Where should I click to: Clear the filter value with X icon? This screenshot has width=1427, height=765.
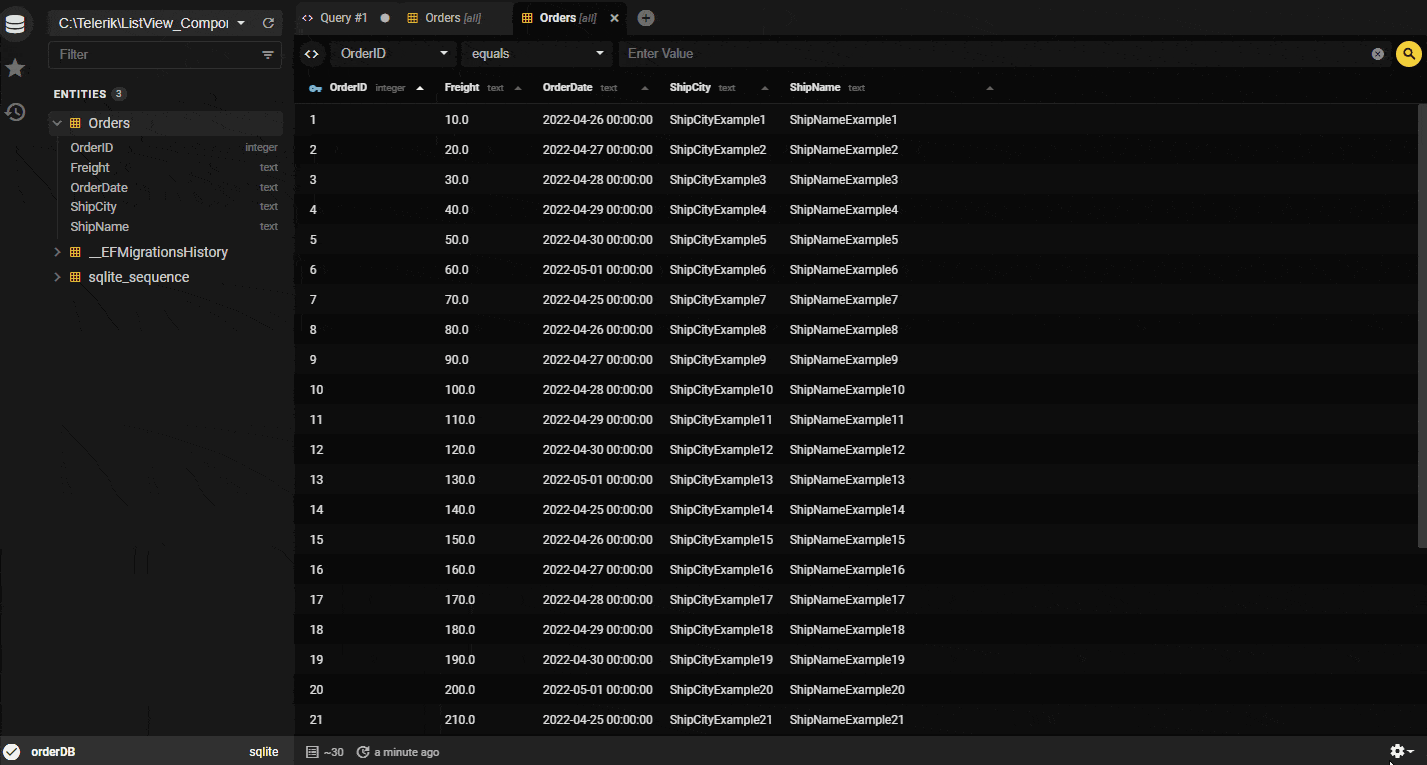1378,54
